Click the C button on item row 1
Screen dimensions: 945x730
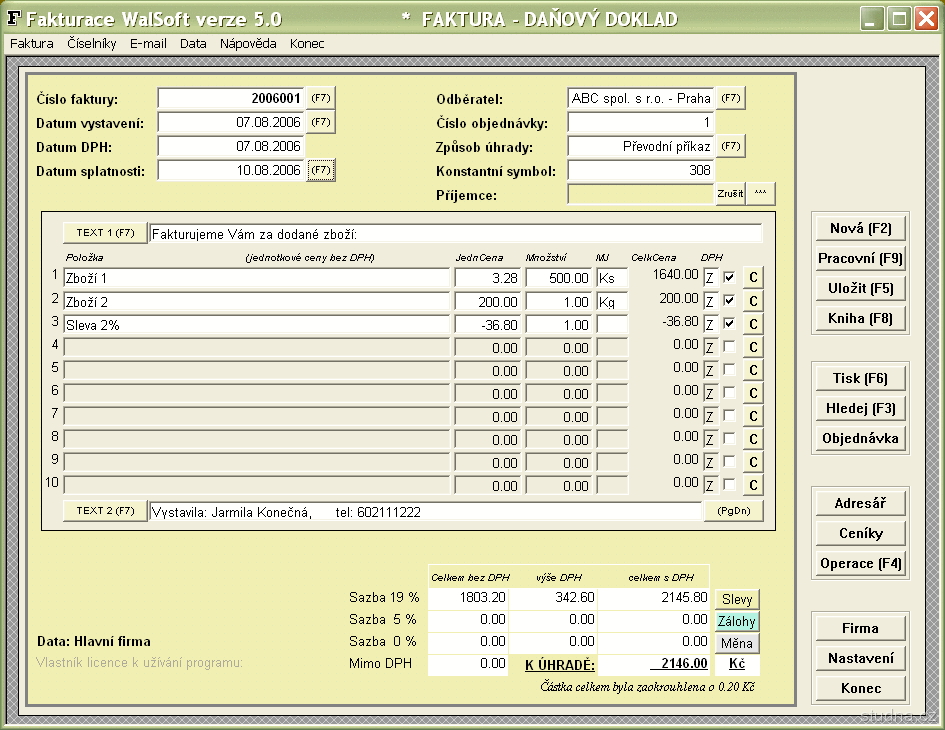point(753,277)
